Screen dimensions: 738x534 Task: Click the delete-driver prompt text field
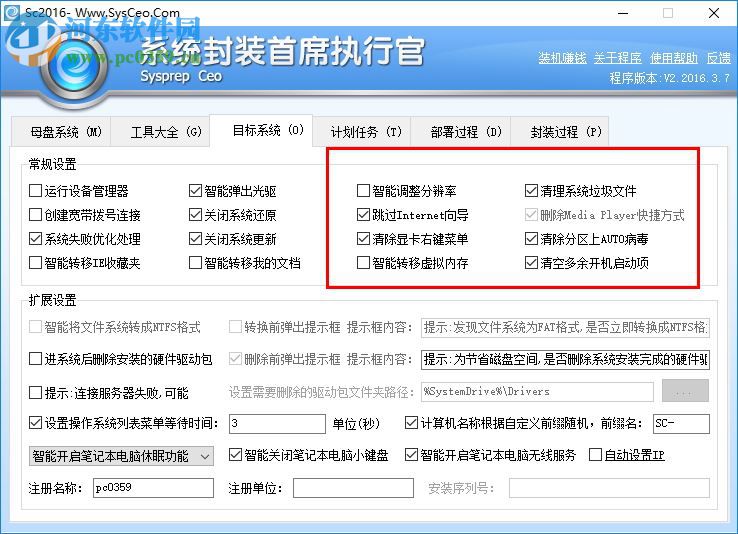point(565,360)
